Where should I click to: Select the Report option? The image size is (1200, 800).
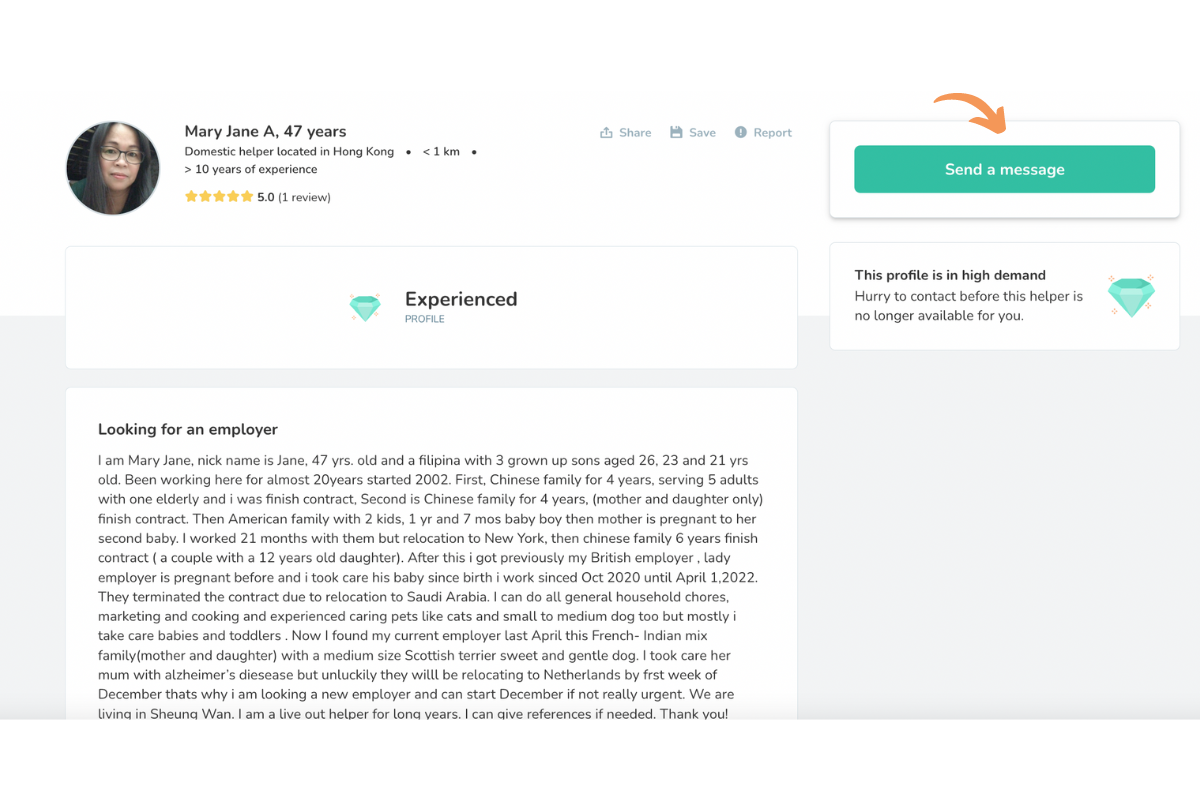[x=763, y=132]
